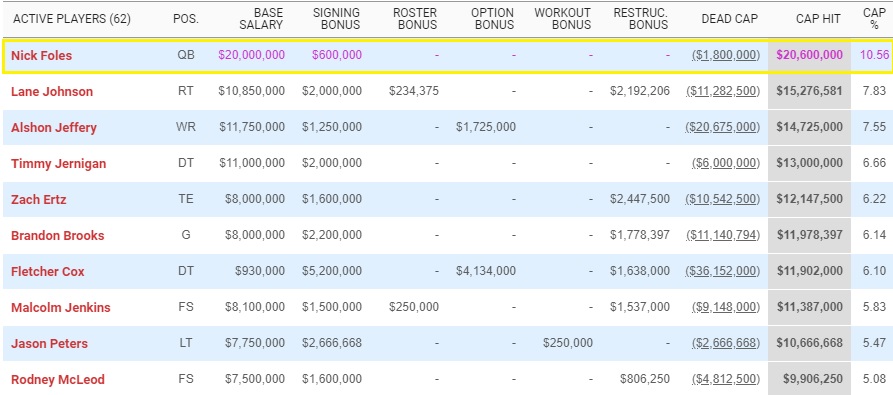Screen dimensions: 893x395
Task: Sort by Active Players column header
Action: point(72,19)
